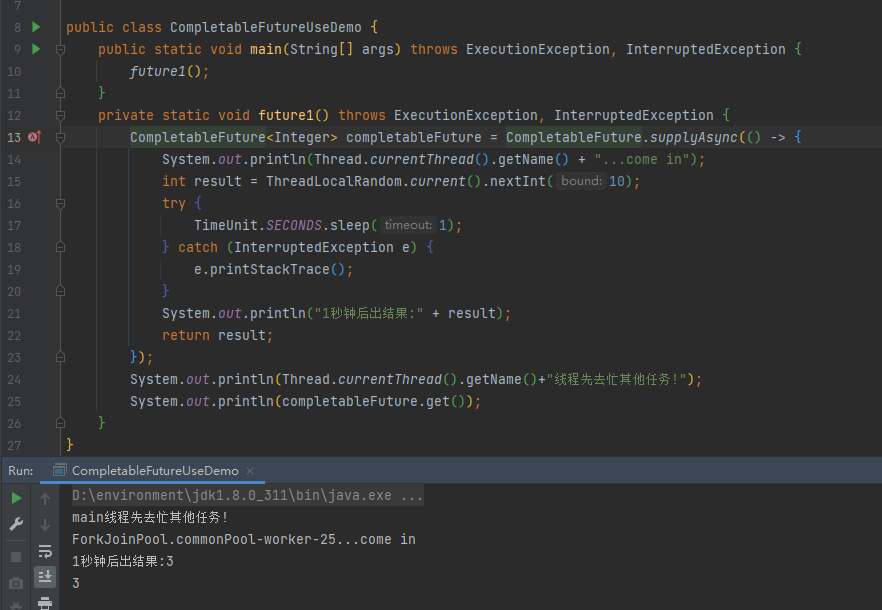Toggle scroll-to-end in the console

tap(44, 575)
